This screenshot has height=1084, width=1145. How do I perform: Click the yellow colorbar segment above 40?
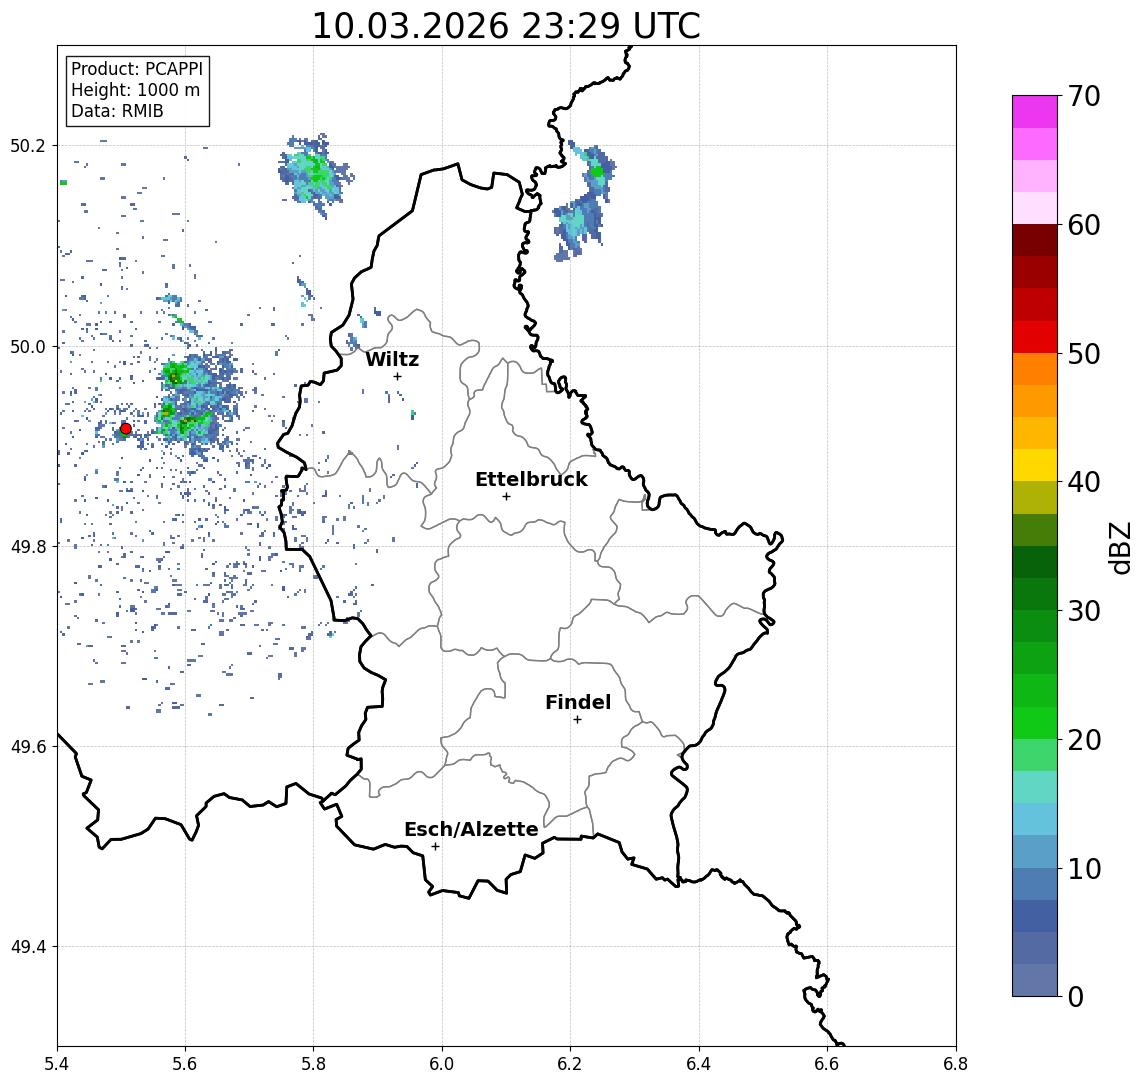tap(1035, 466)
